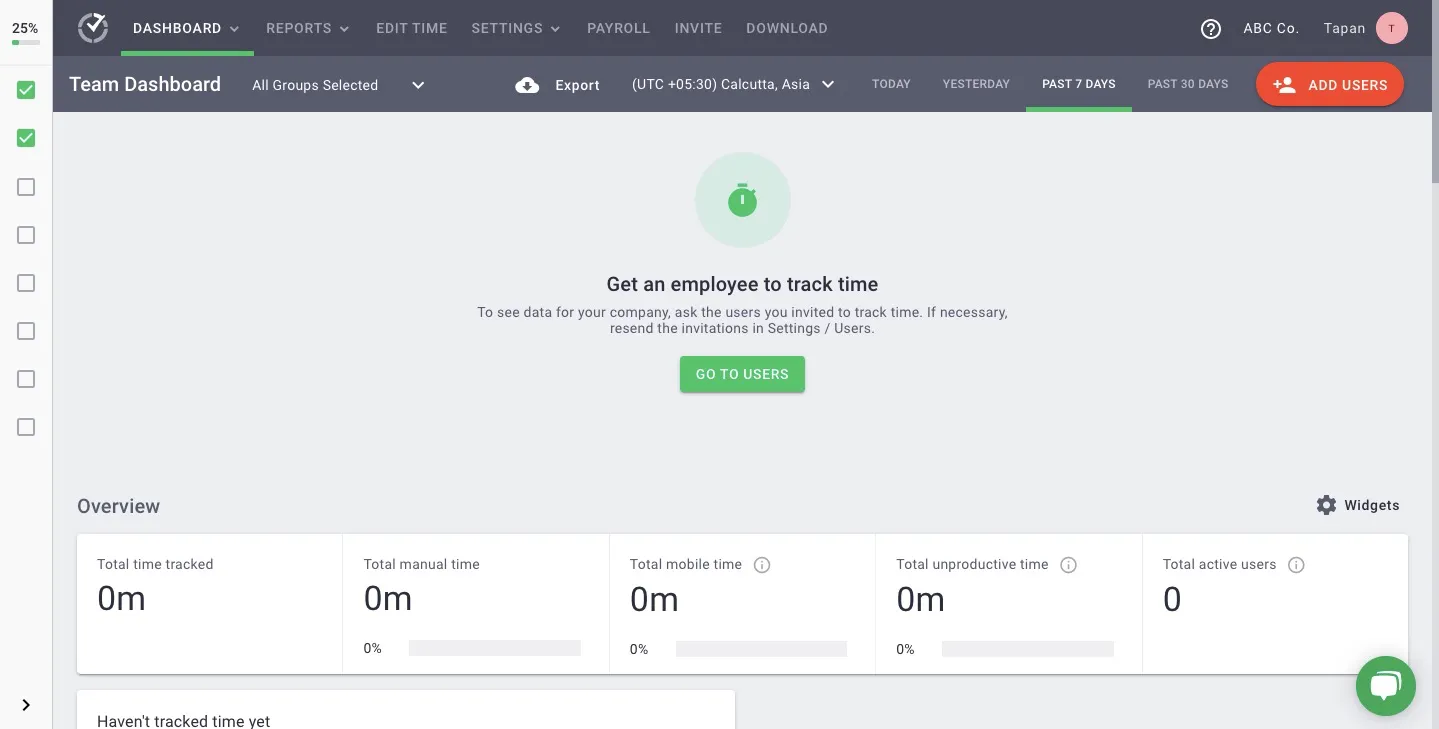This screenshot has height=729, width=1439.
Task: Click the Time Doctor logo icon
Action: [x=93, y=28]
